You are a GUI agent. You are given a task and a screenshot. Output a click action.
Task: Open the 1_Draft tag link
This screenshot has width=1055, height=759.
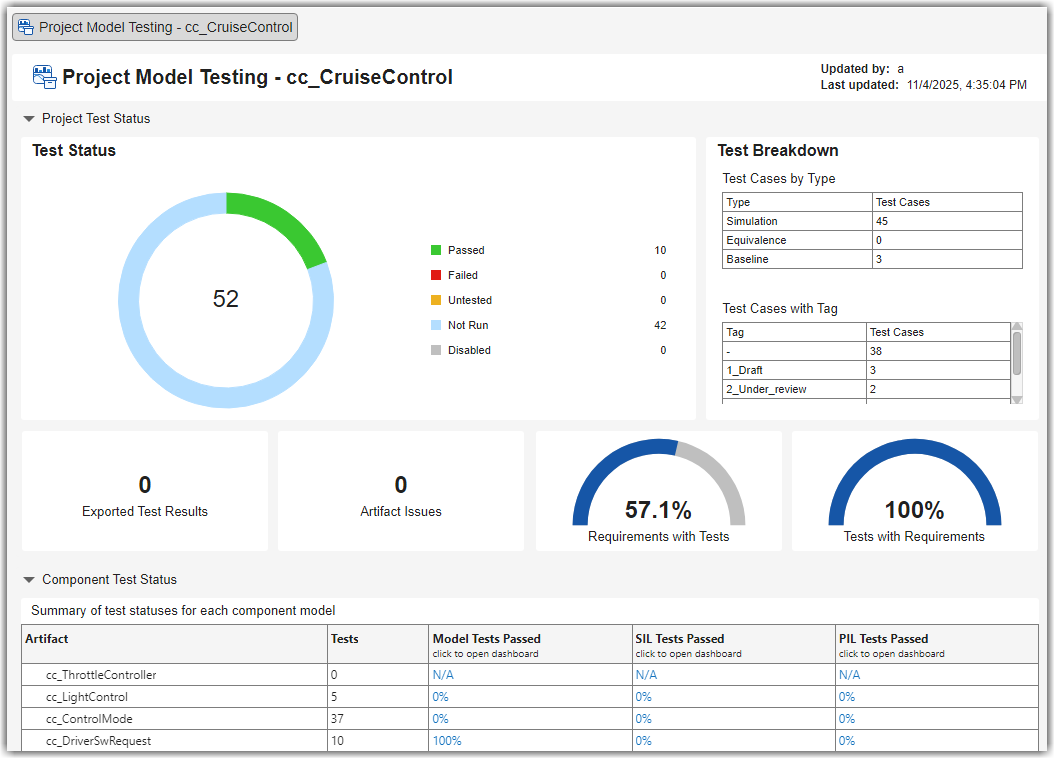[x=743, y=370]
